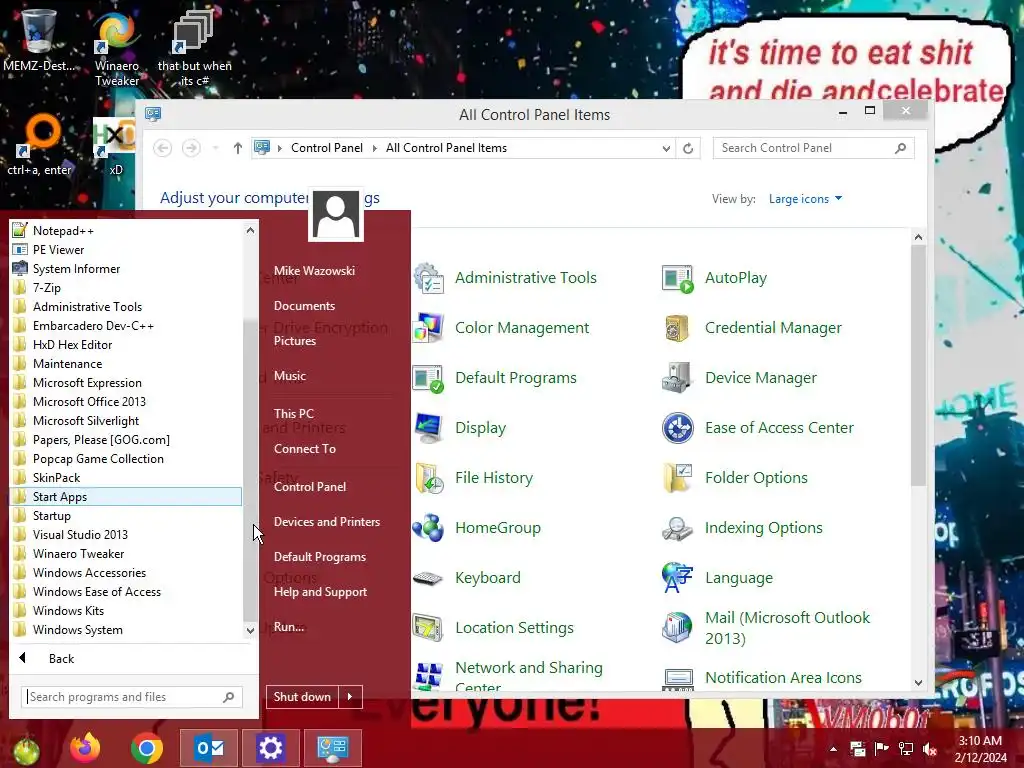Open HomeGroup icon
Screen dimensions: 1024x768
pos(428,528)
